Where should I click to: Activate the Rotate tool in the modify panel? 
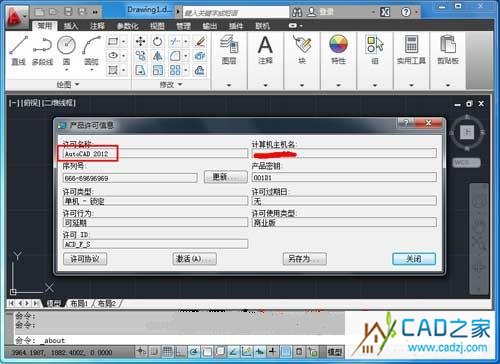(157, 41)
